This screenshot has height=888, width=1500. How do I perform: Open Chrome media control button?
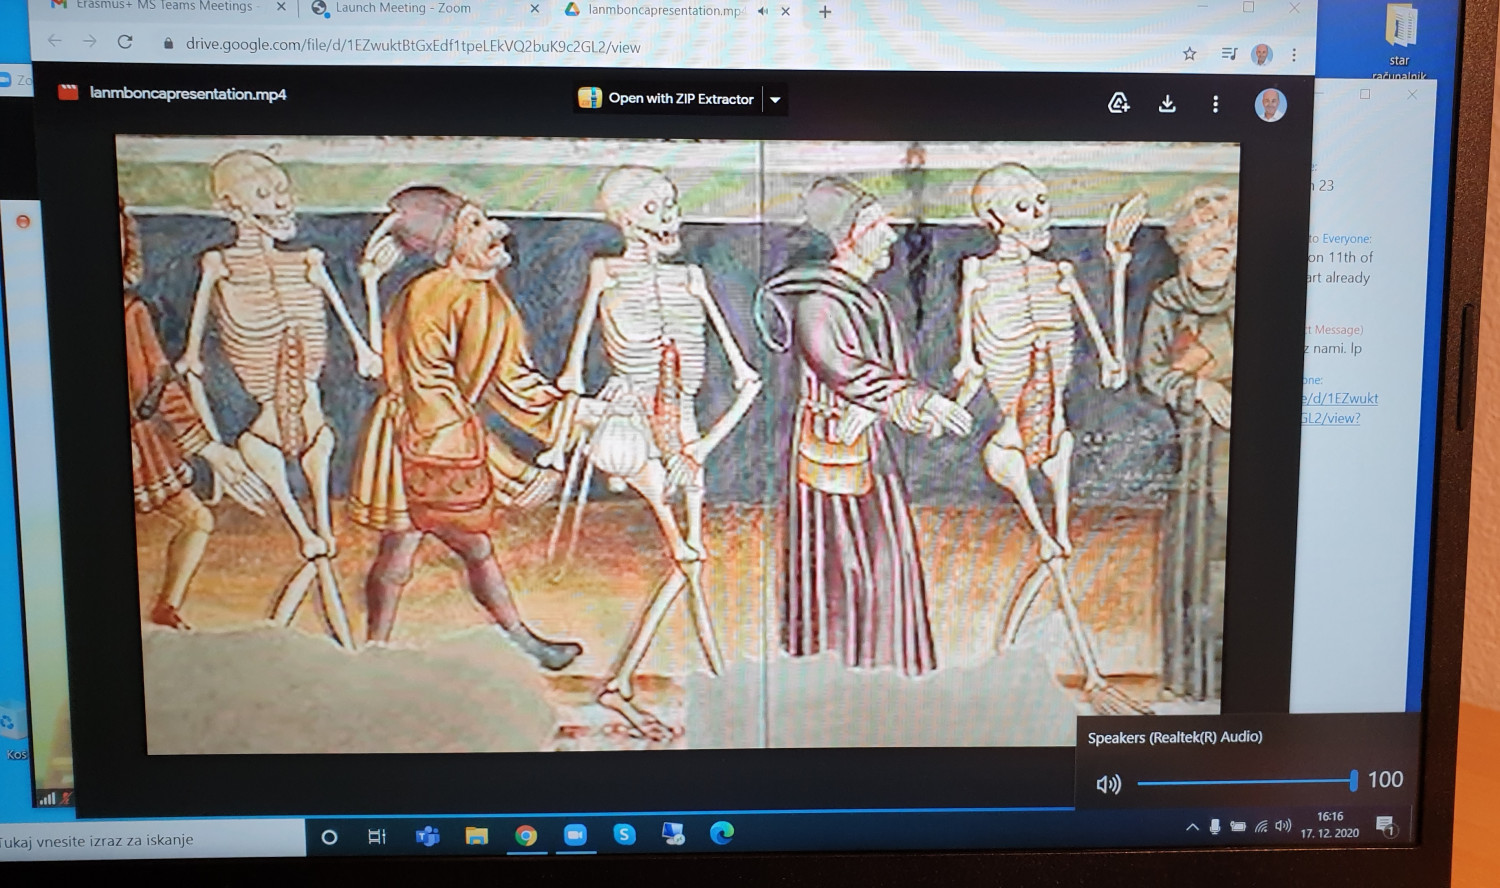click(x=1229, y=54)
